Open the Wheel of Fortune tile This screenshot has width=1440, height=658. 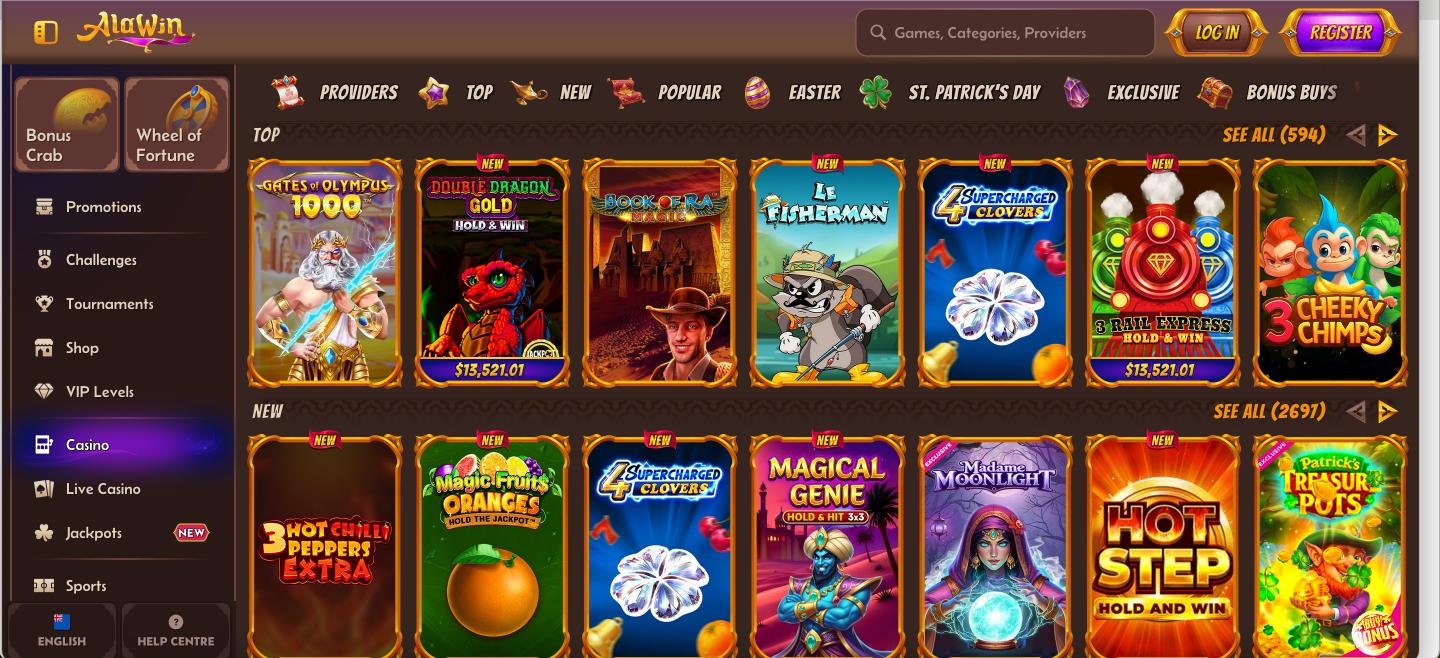[x=177, y=125]
